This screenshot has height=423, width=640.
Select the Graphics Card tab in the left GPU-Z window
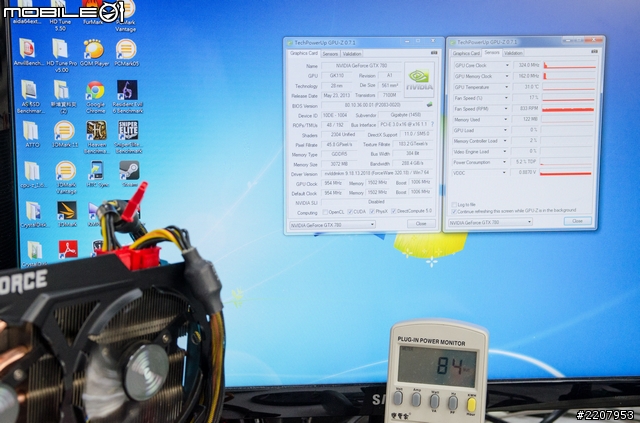point(304,53)
